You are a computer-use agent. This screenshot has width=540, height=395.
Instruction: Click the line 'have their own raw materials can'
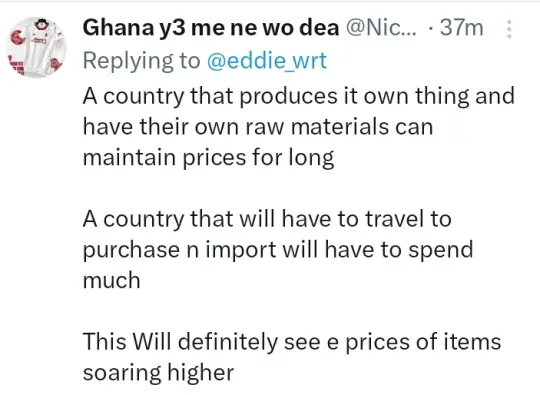coord(258,127)
